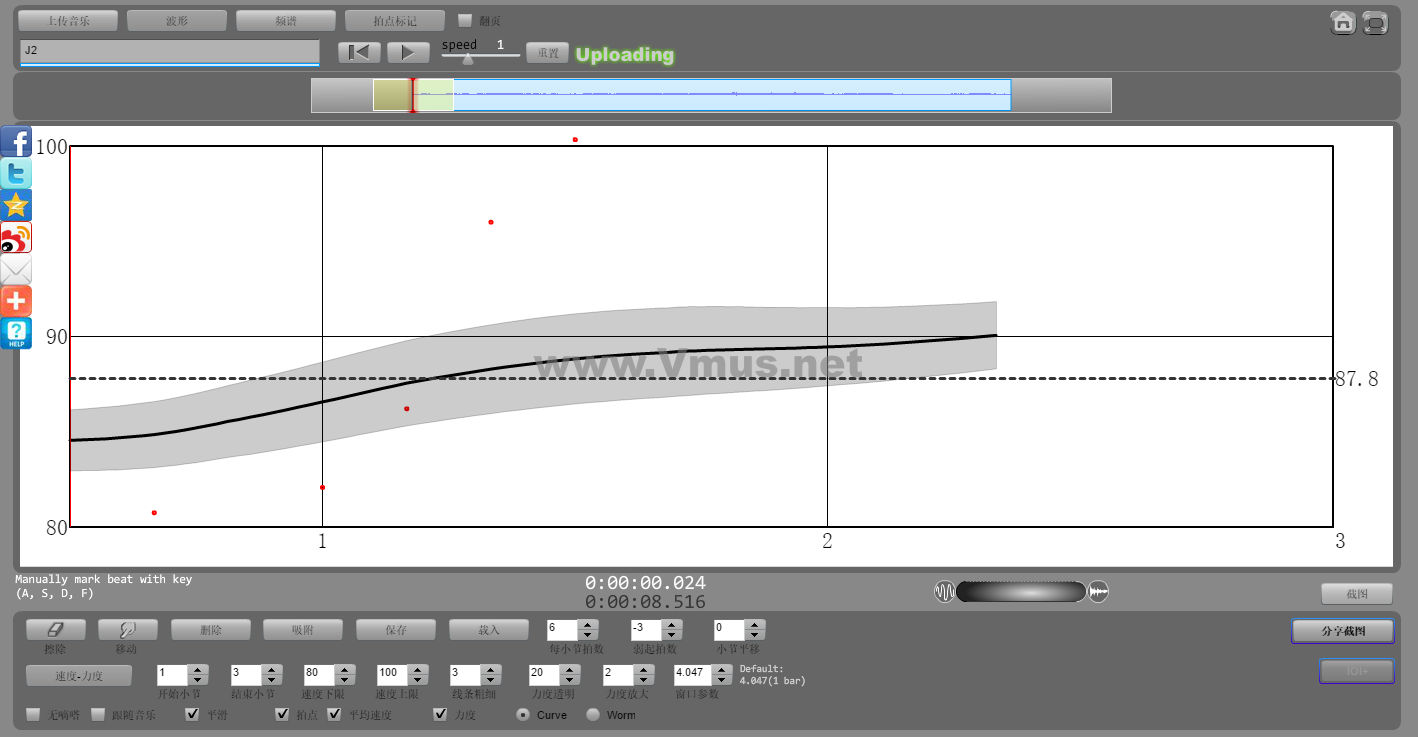Share via the Twitter sidebar icon
This screenshot has height=737, width=1418.
pos(16,173)
